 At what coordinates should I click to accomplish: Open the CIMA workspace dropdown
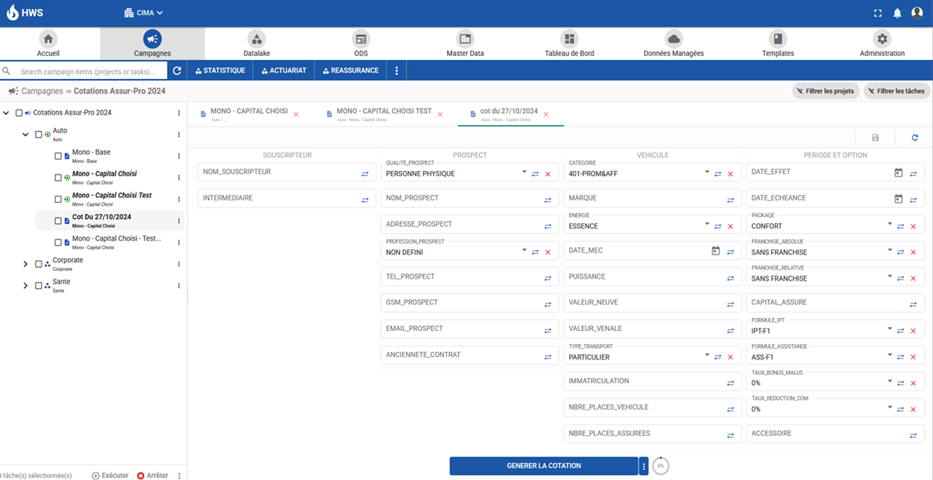point(143,13)
